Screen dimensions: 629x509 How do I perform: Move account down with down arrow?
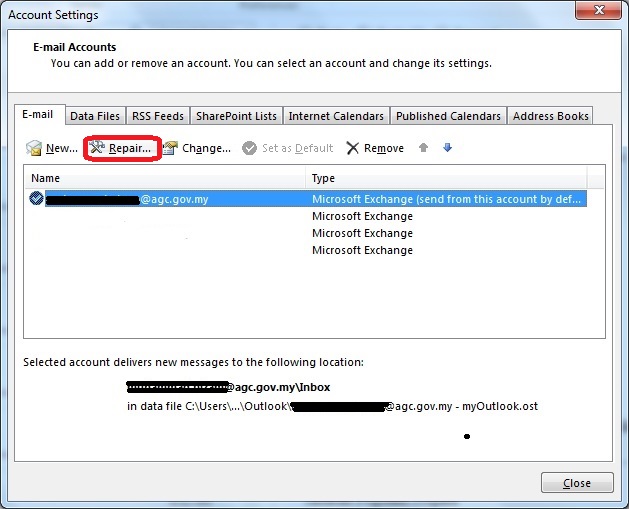tap(447, 148)
